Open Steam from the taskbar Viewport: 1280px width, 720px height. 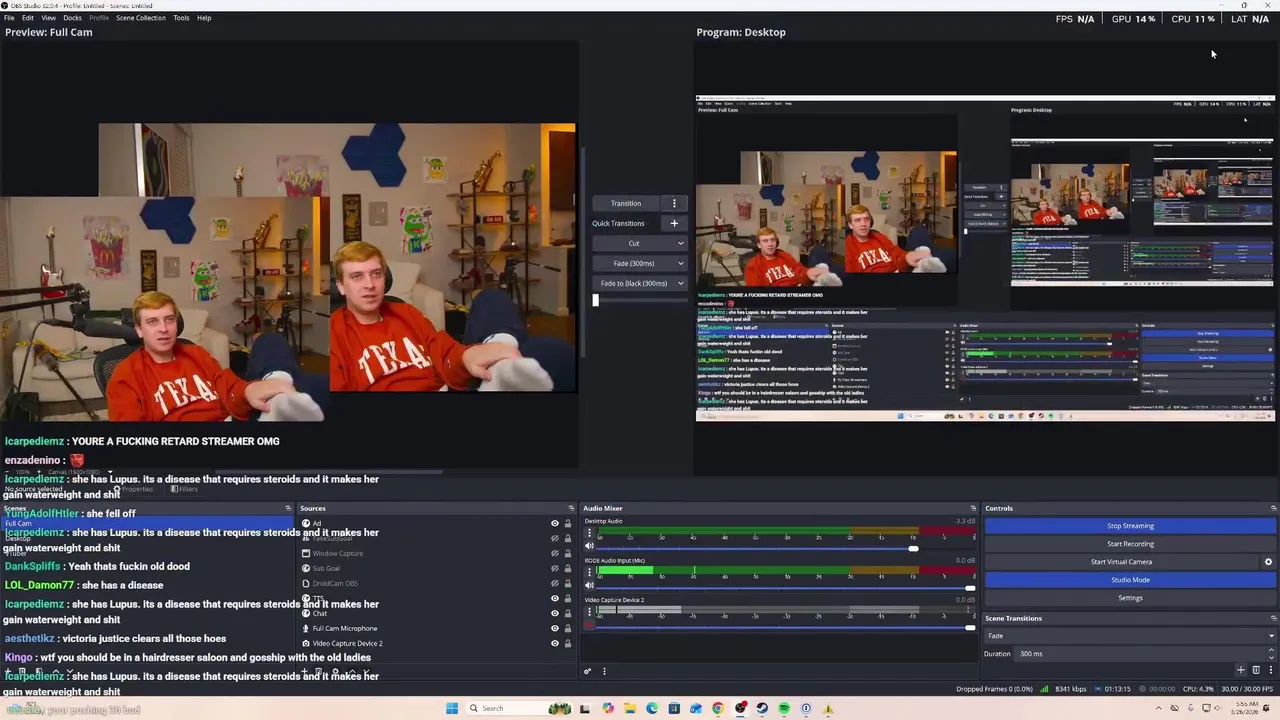coord(762,708)
